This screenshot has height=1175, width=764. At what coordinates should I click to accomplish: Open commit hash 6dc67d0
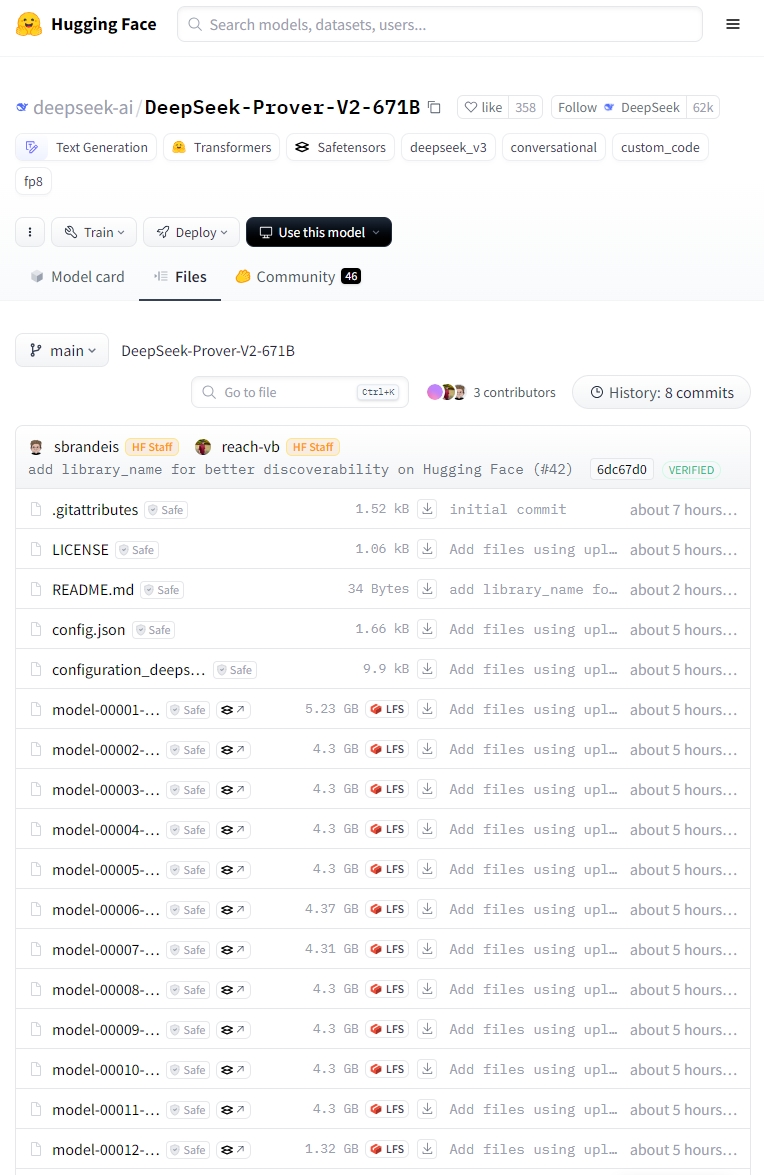(622, 470)
